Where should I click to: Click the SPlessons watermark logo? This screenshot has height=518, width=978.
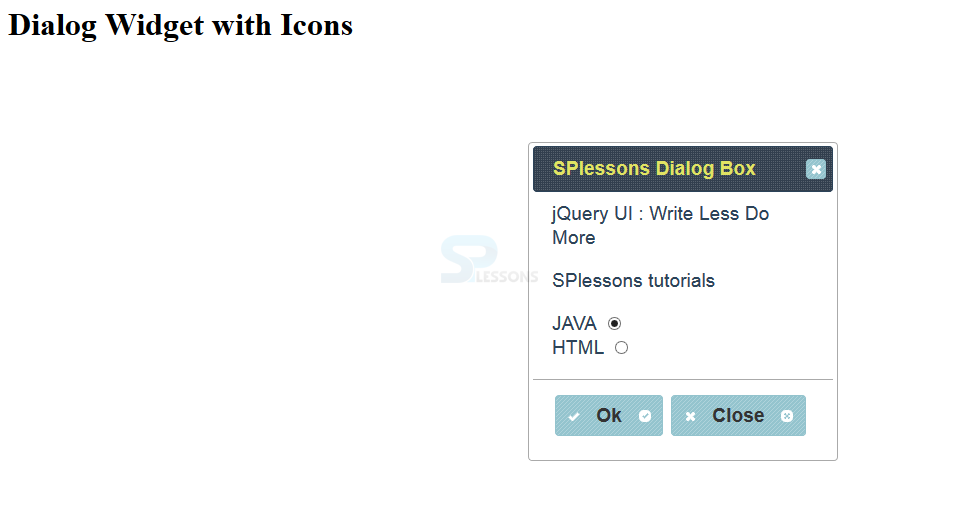click(x=488, y=260)
